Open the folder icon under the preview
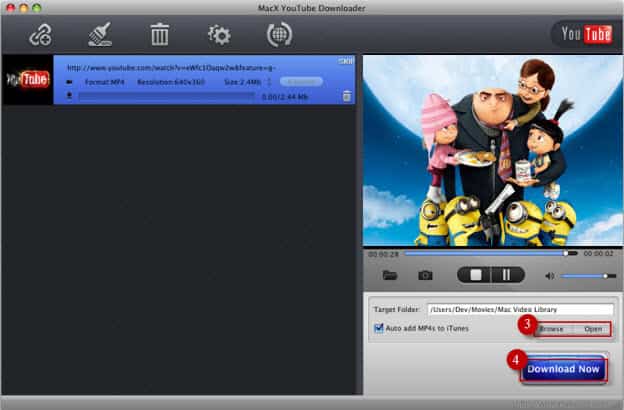Screen dimensions: 624x410 [390, 275]
